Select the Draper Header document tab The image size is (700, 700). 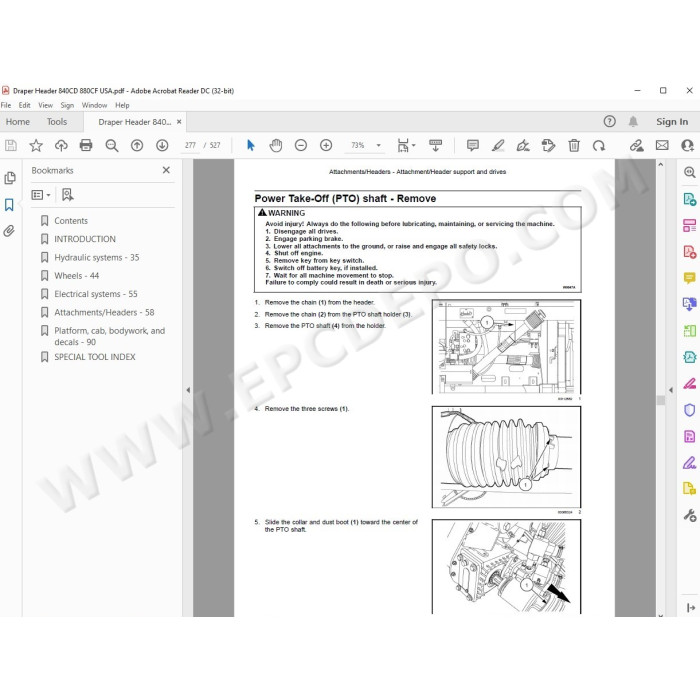tap(134, 122)
